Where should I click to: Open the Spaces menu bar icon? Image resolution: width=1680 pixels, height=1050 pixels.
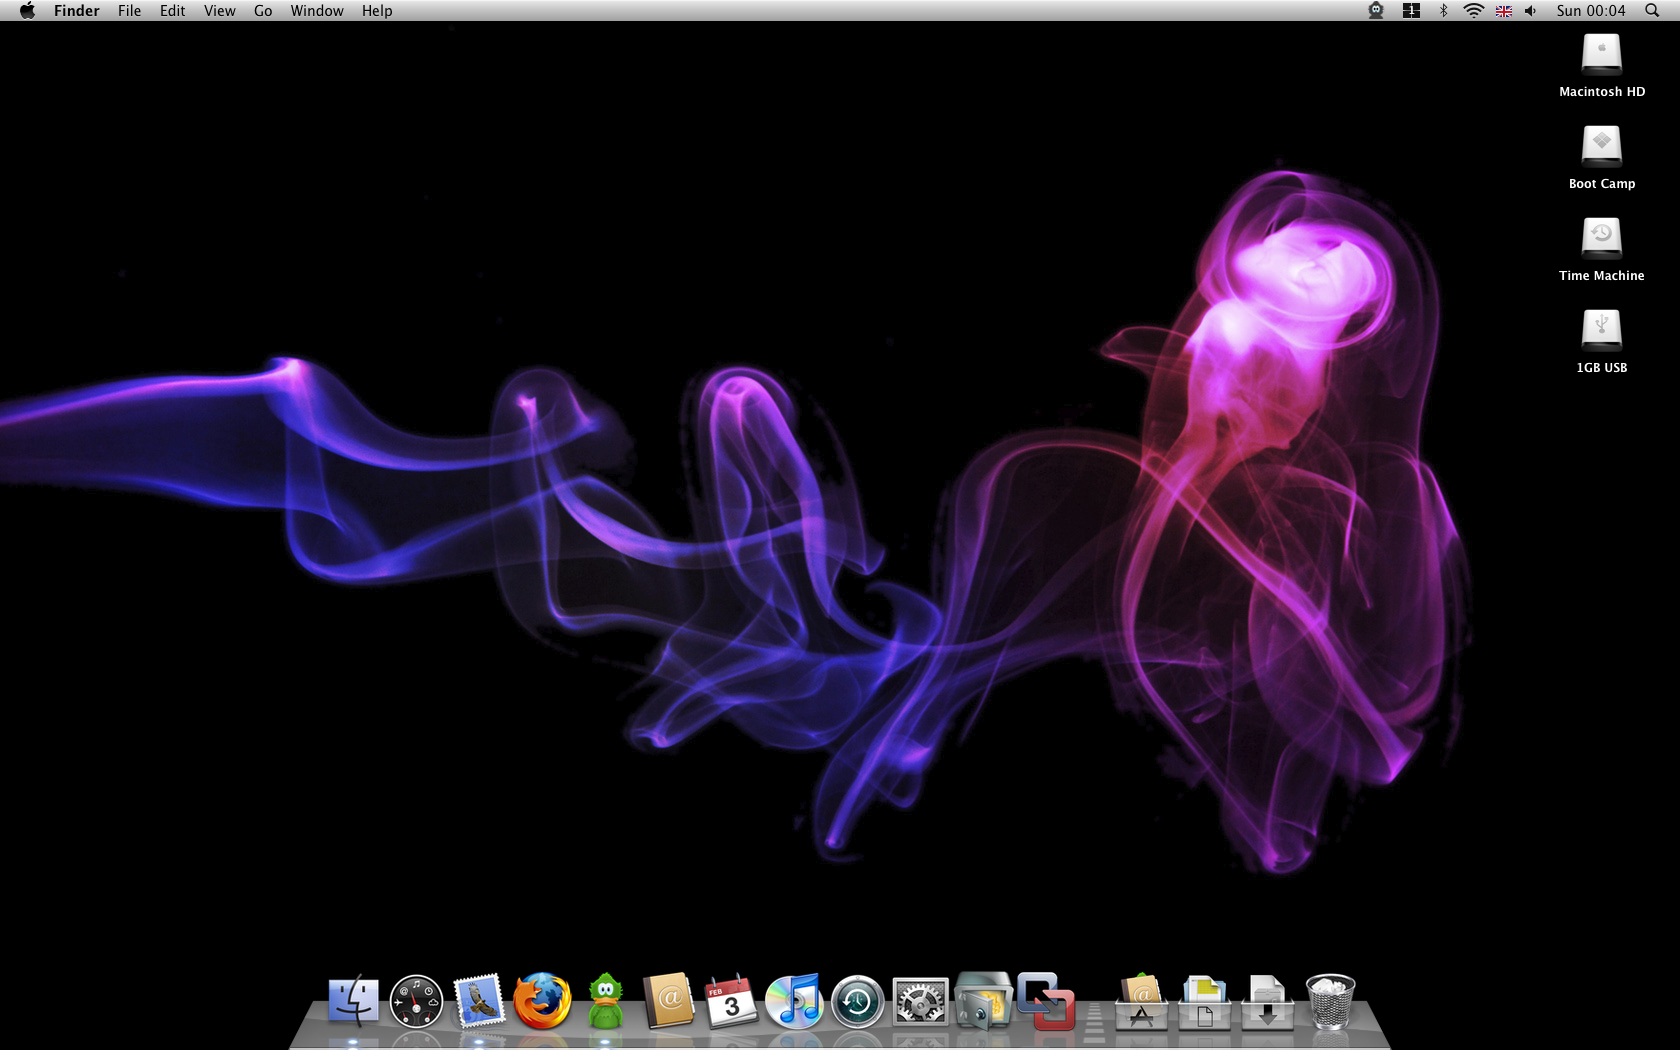pos(1411,10)
